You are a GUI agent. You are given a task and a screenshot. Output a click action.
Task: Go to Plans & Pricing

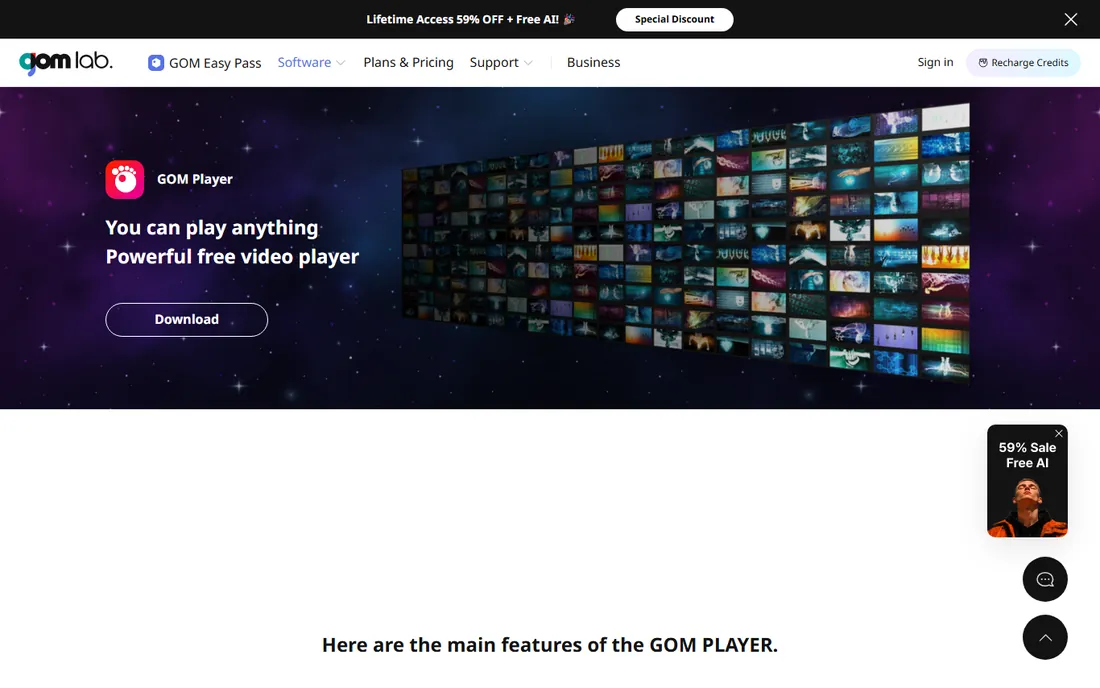408,62
